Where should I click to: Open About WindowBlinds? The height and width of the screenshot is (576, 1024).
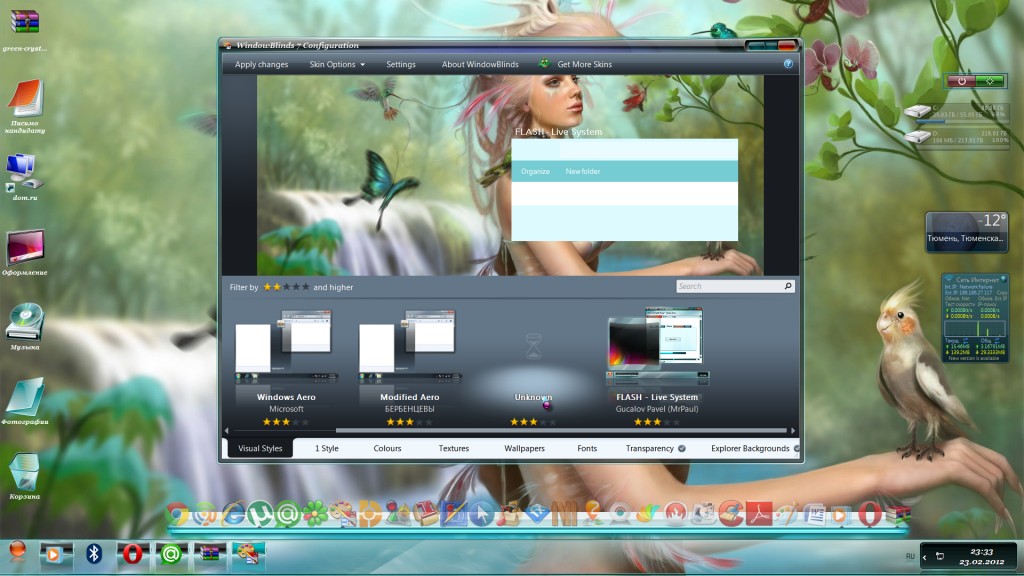[x=480, y=65]
